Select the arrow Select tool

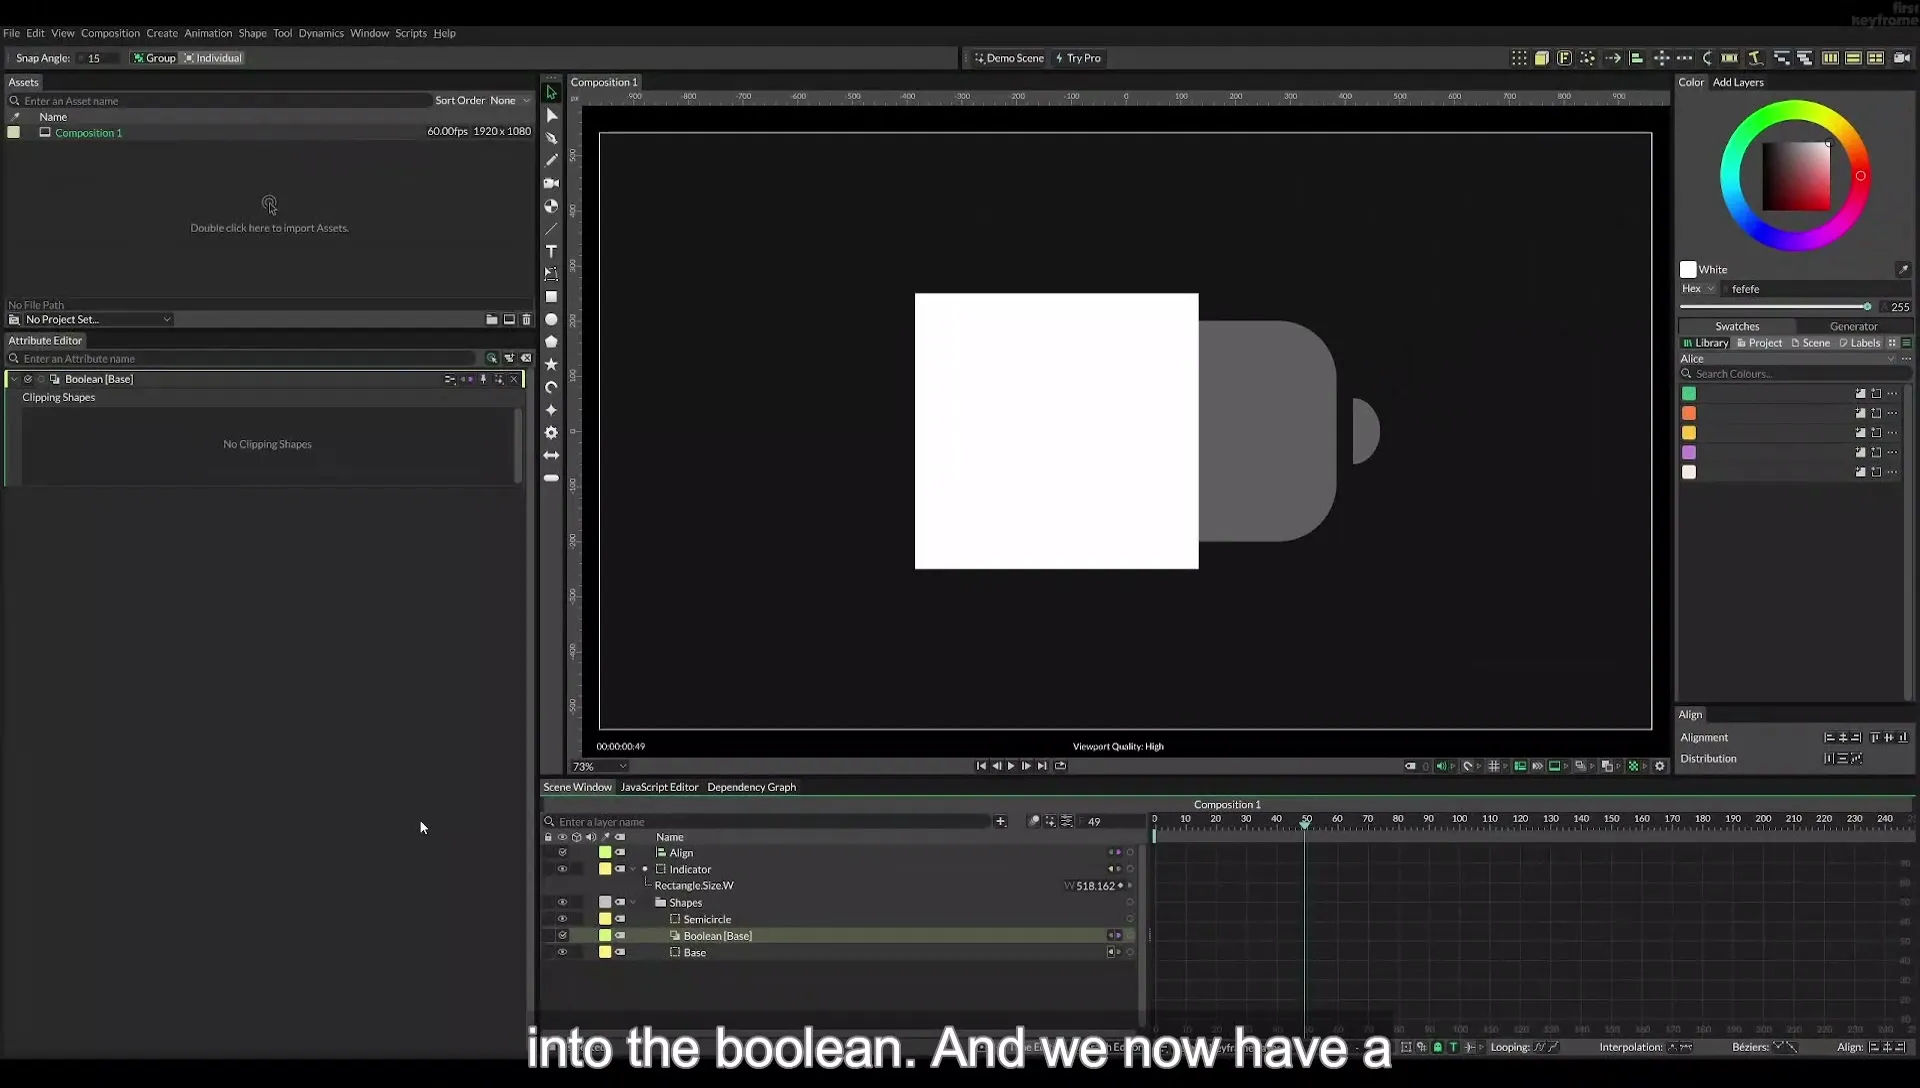click(x=551, y=92)
